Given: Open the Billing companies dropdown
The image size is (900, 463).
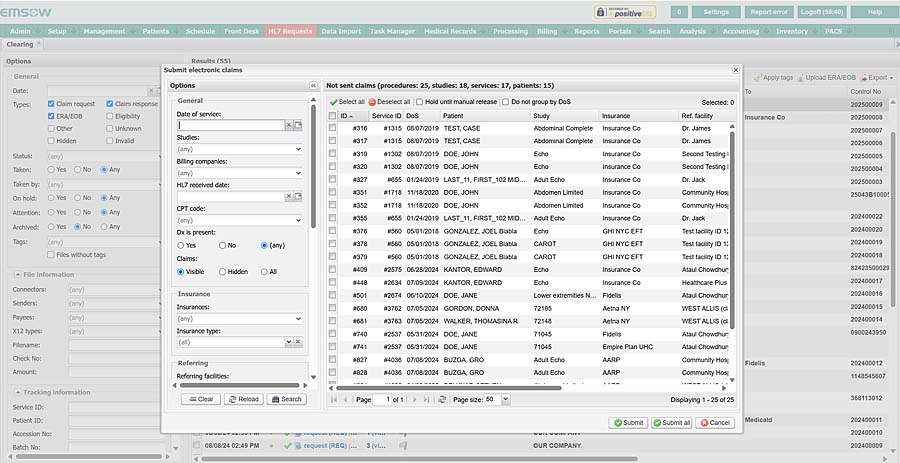Looking at the screenshot, I should coord(297,173).
